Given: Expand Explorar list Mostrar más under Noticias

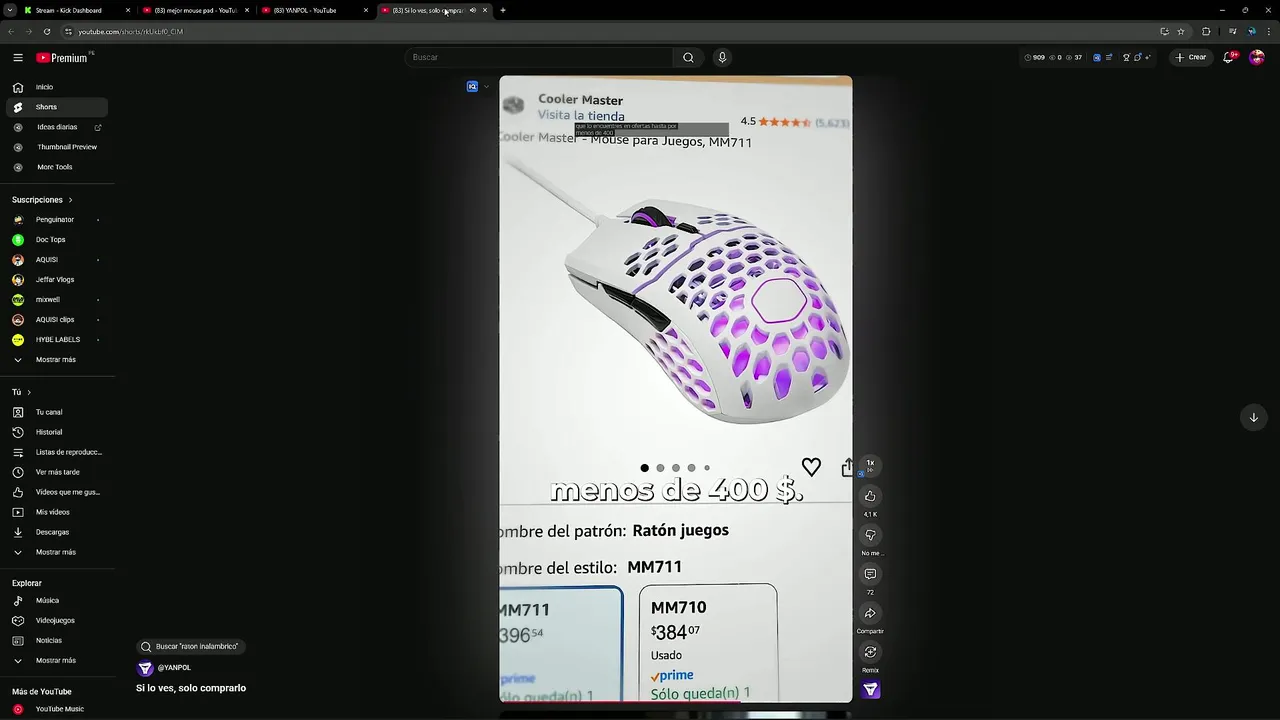Looking at the screenshot, I should pos(57,660).
